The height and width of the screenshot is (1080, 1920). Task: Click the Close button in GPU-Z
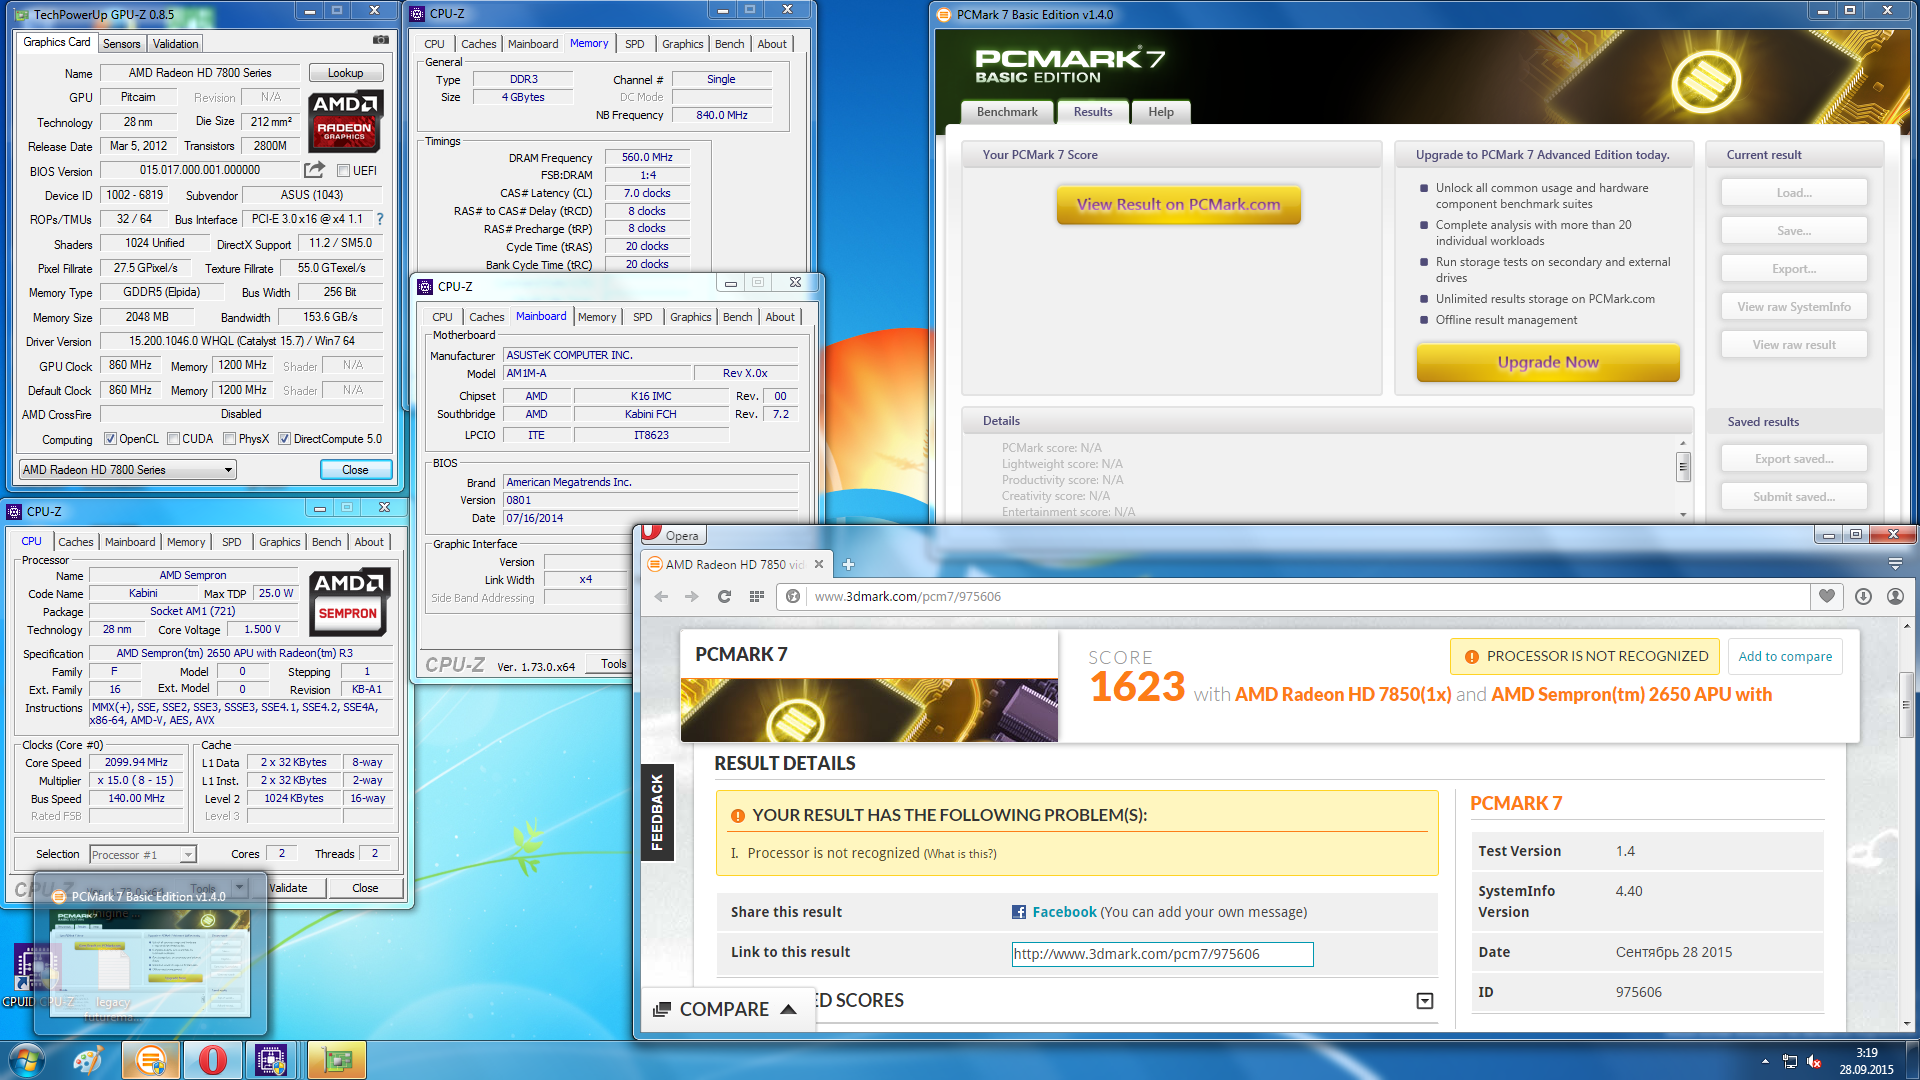pos(355,469)
